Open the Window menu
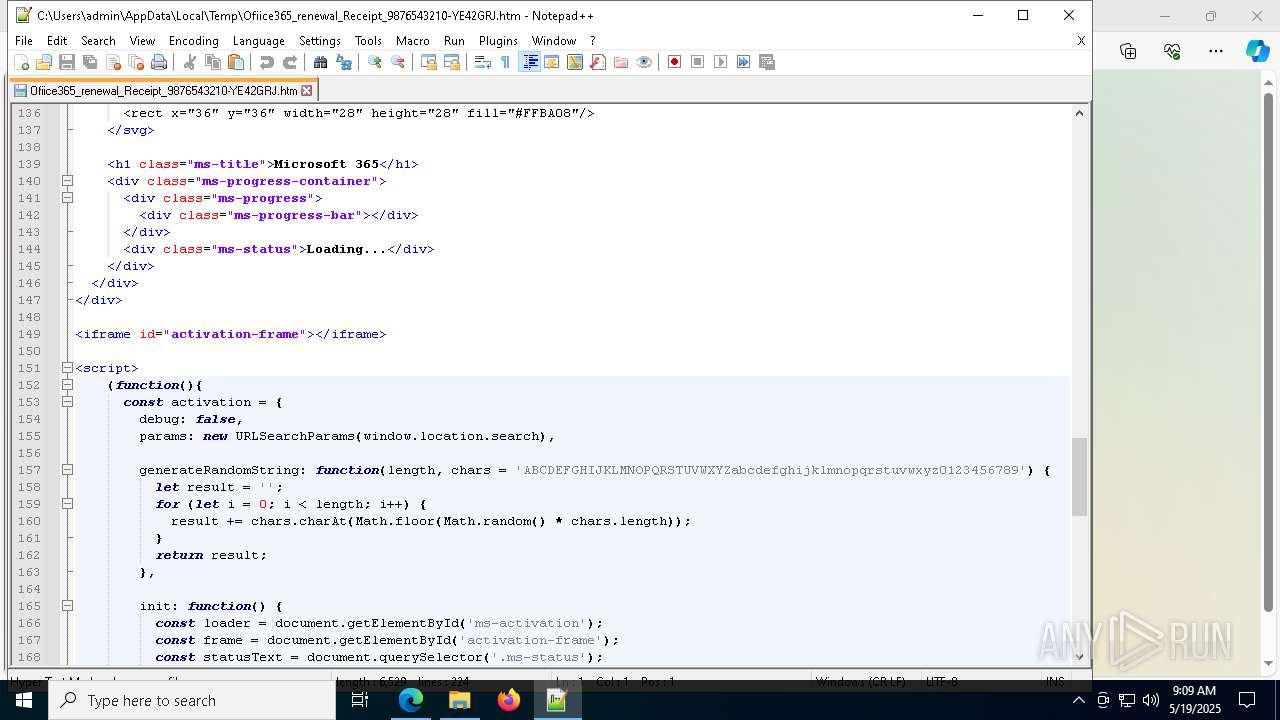Screen dimensions: 1280x720 [x=553, y=41]
